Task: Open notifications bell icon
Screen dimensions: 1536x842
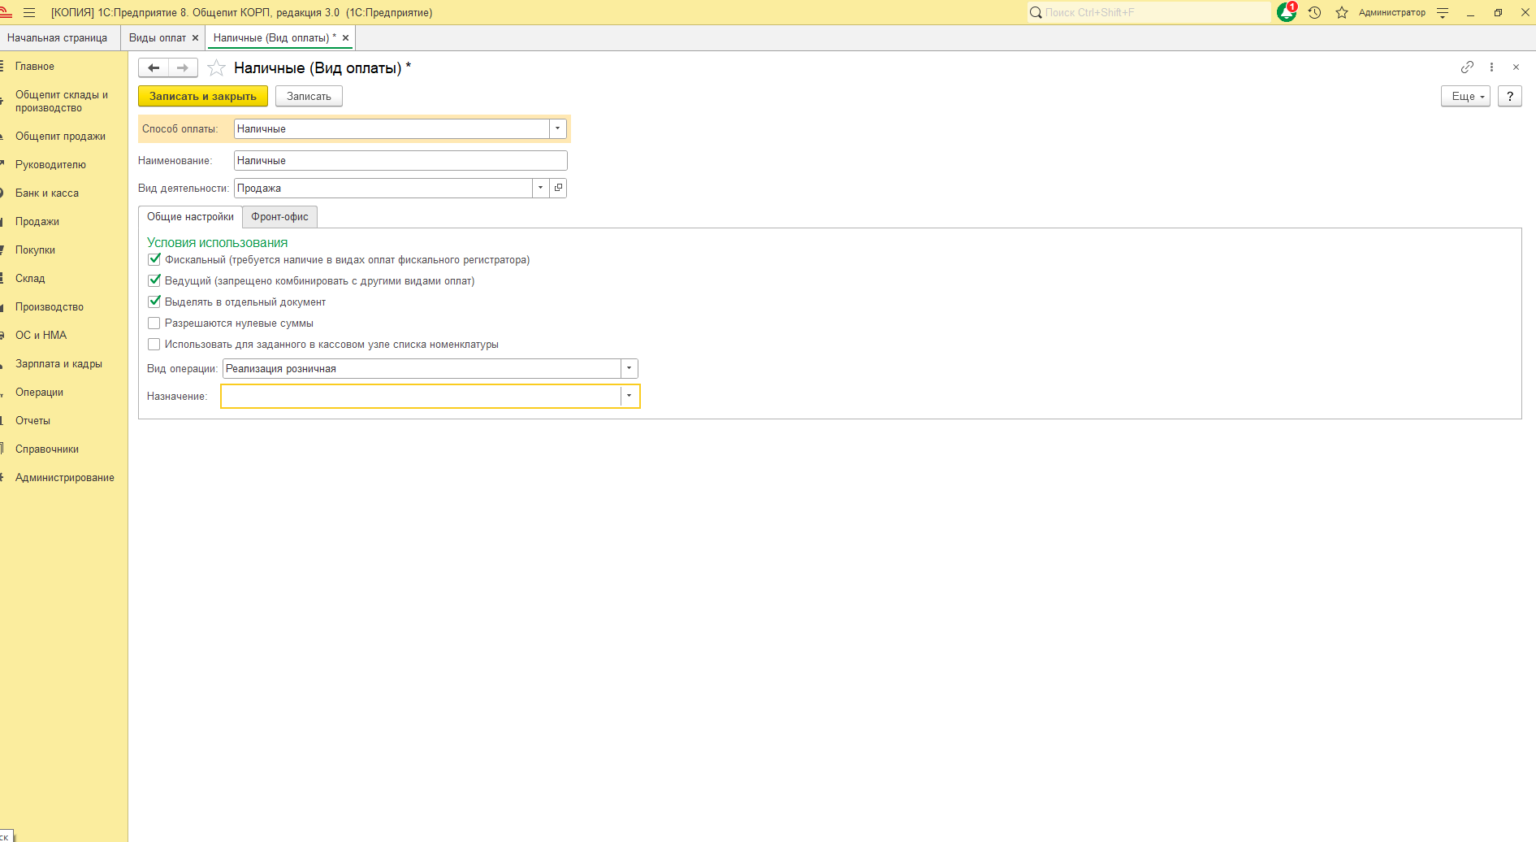Action: 1287,12
